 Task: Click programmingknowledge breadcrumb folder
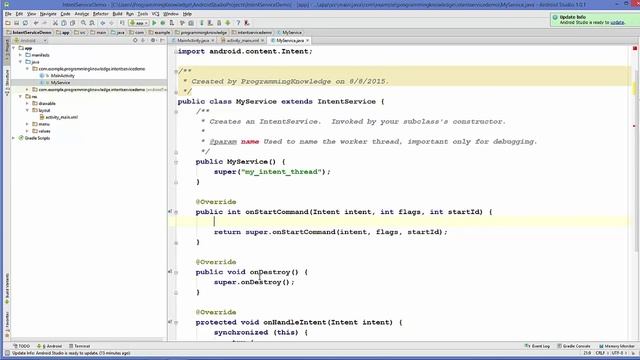pyautogui.click(x=201, y=32)
